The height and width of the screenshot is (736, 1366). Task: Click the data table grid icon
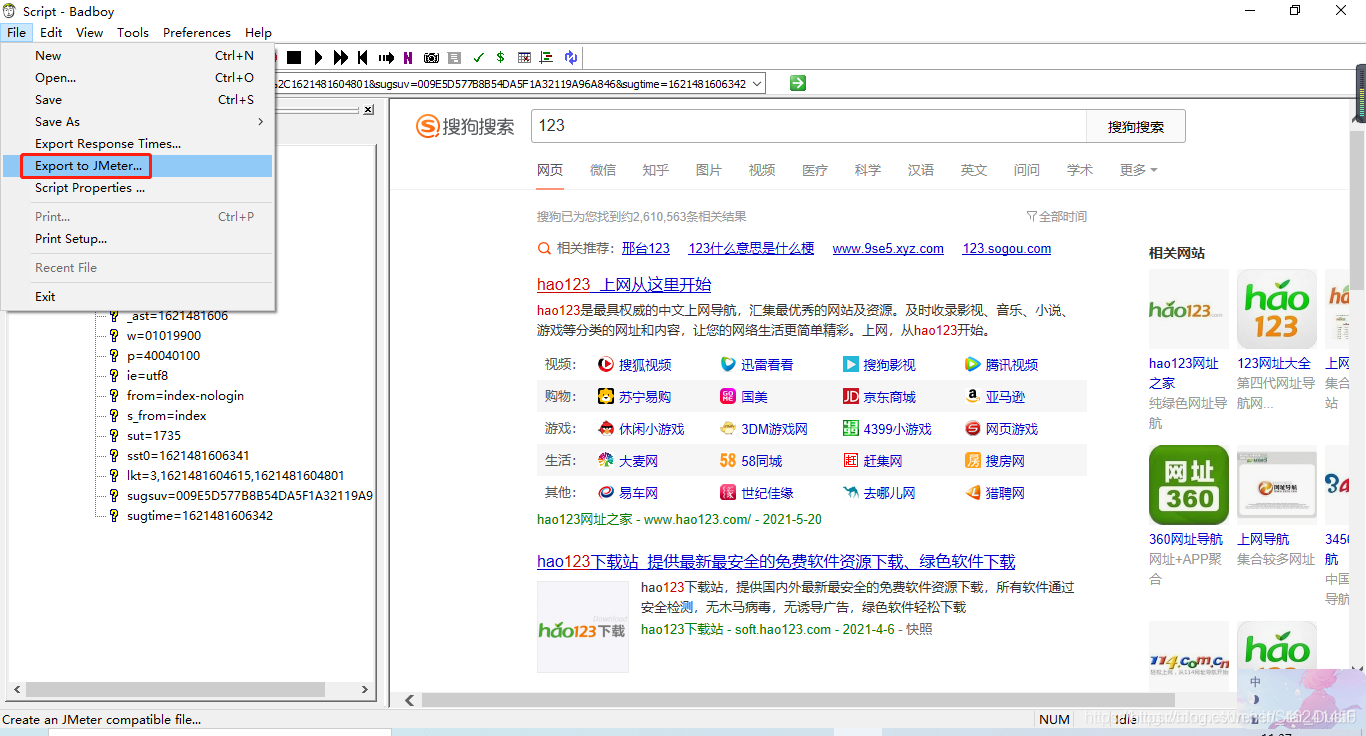click(524, 58)
